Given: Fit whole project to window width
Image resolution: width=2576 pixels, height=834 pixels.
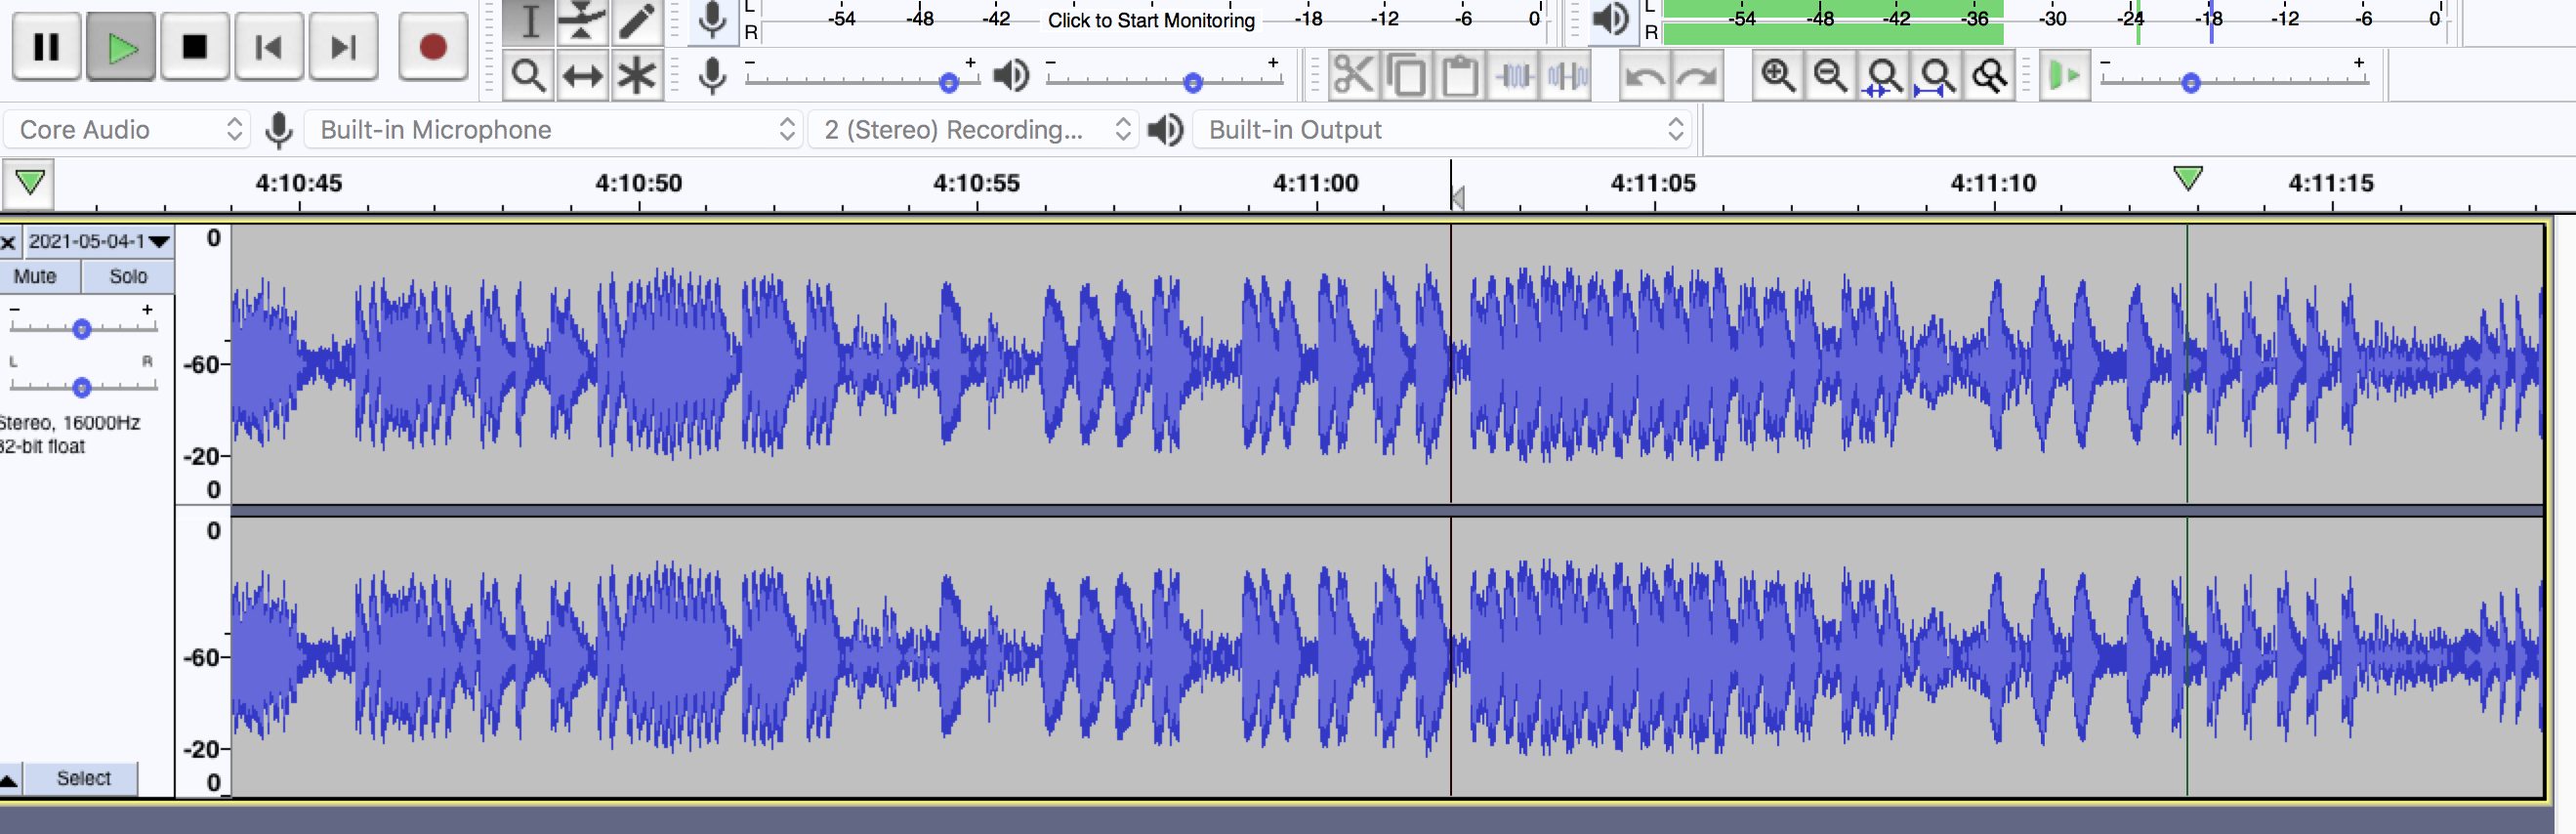Looking at the screenshot, I should [1937, 76].
